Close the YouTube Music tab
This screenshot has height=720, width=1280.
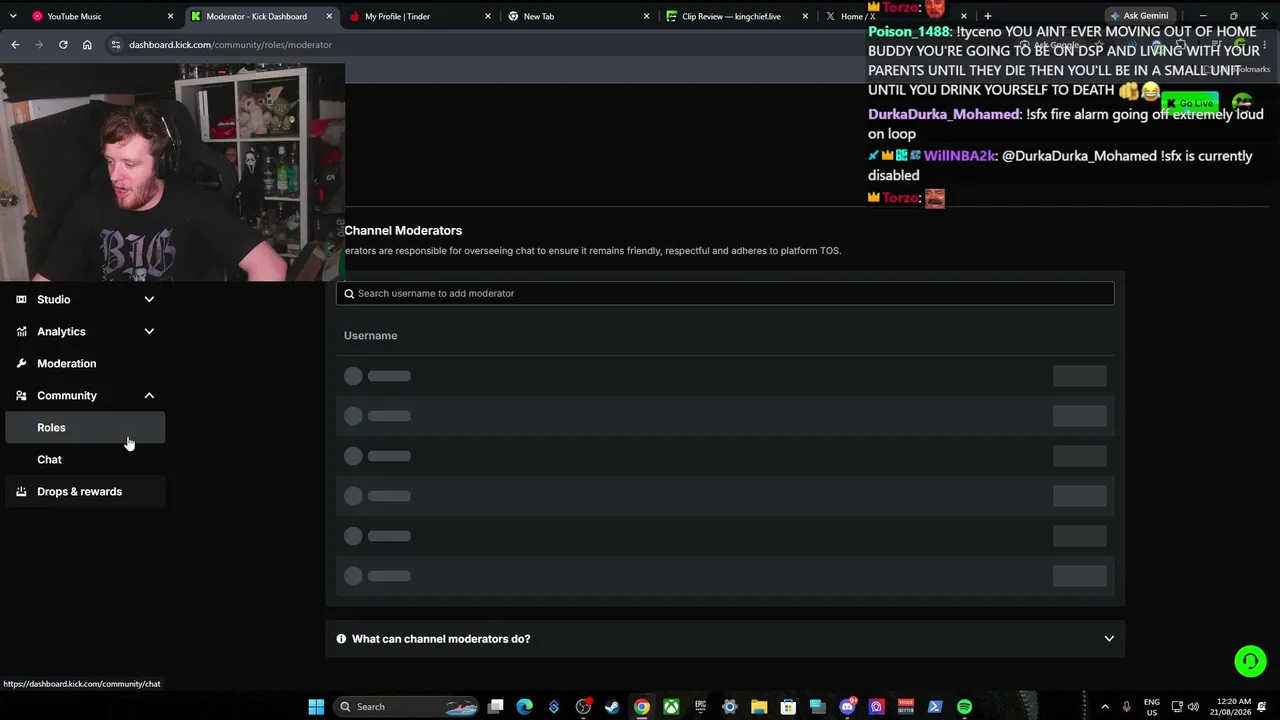(x=170, y=16)
